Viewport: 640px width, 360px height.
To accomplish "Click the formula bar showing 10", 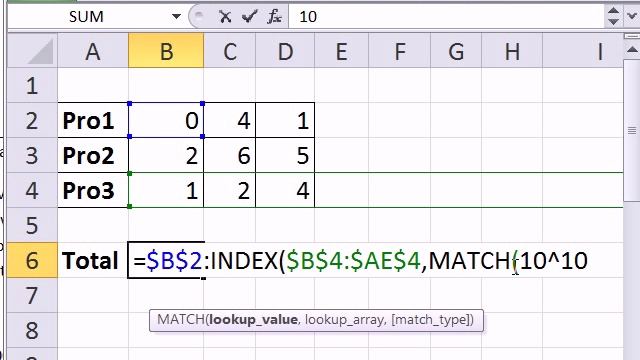I will 446,17.
